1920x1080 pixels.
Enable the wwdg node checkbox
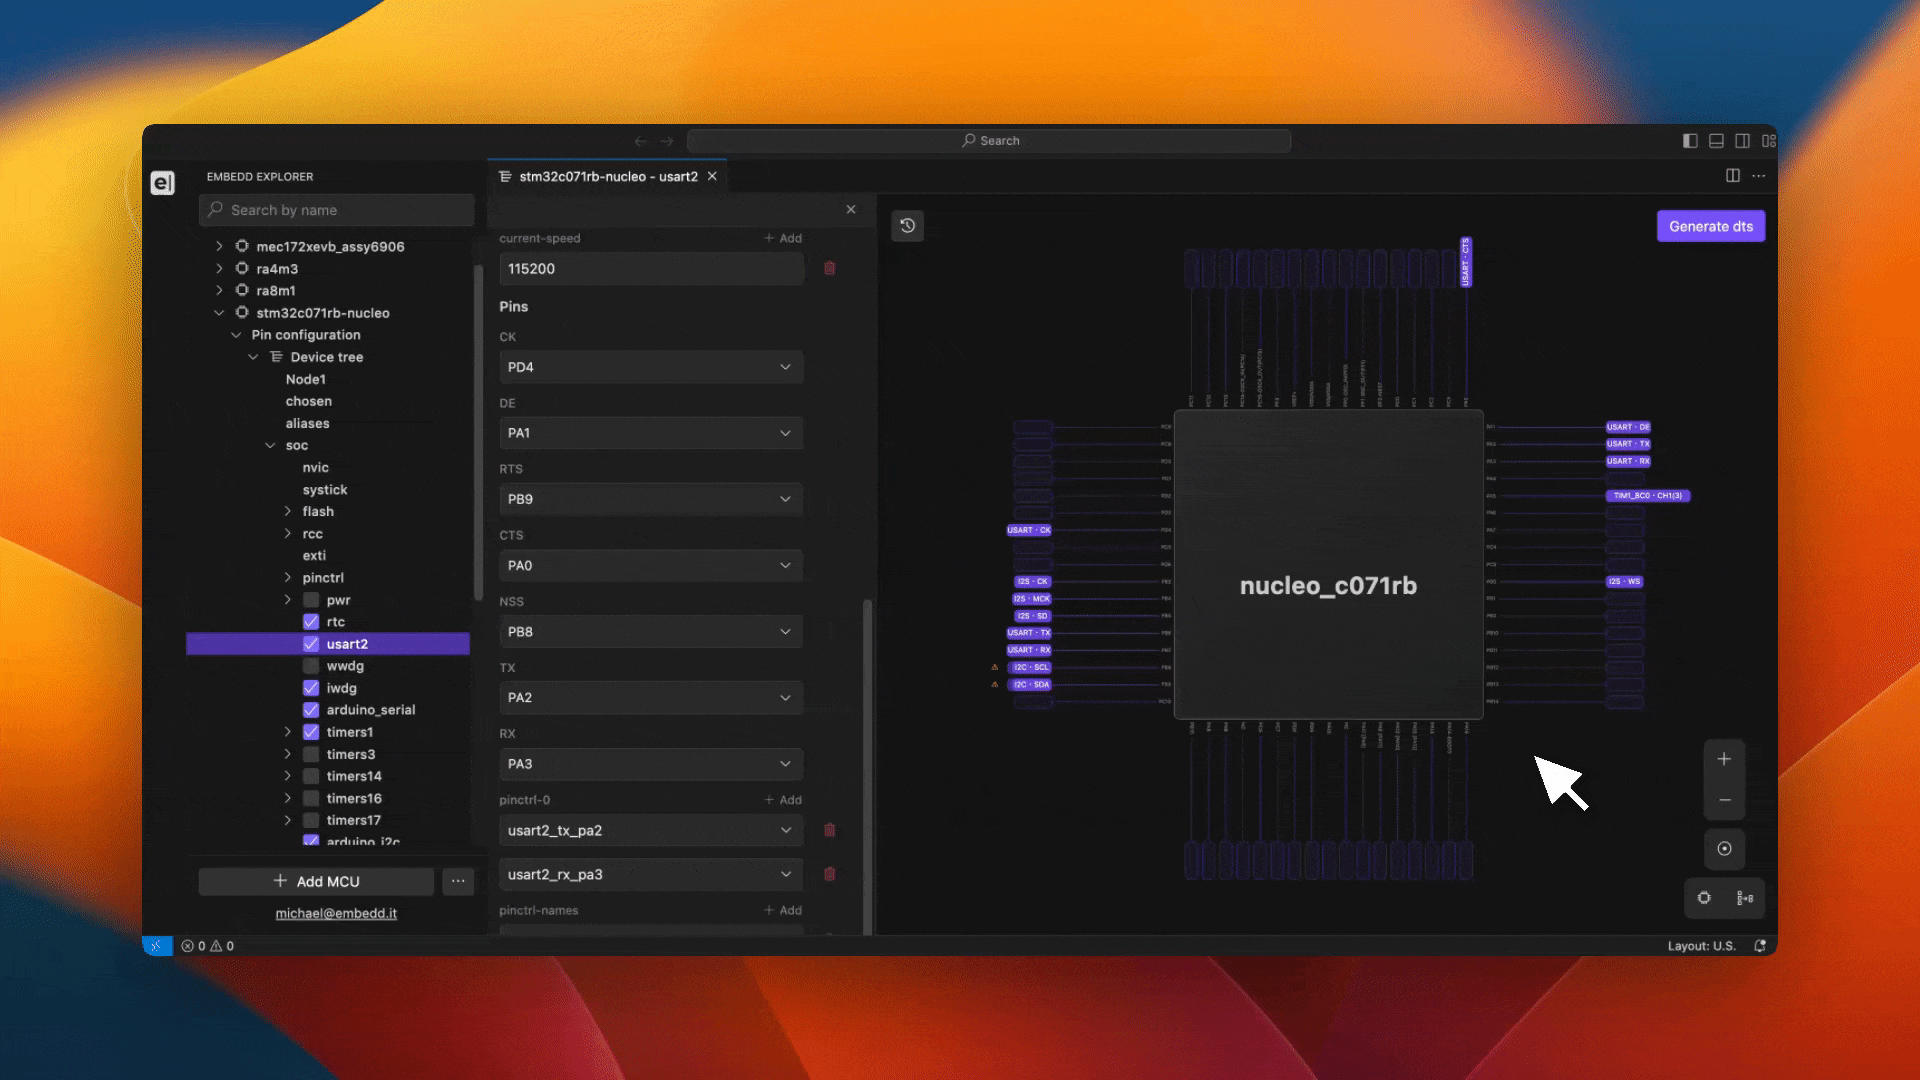[311, 666]
